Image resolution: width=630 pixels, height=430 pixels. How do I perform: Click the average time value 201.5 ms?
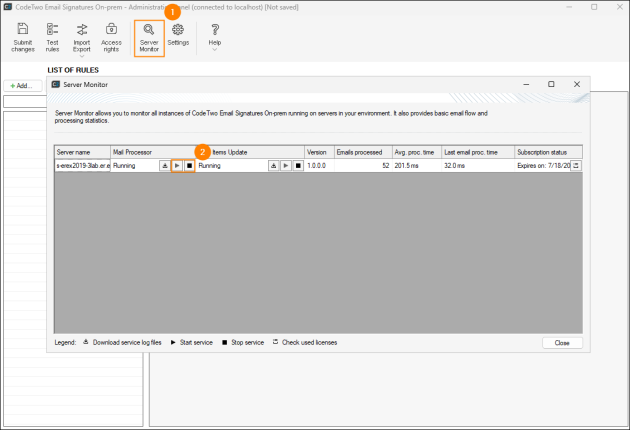[x=406, y=166]
